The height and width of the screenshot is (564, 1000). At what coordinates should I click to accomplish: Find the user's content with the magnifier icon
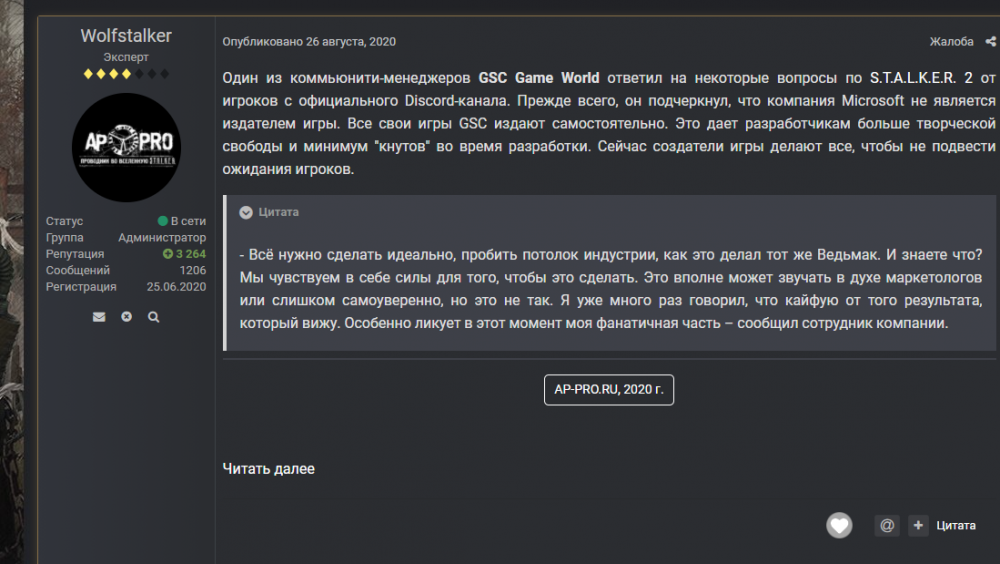[153, 317]
